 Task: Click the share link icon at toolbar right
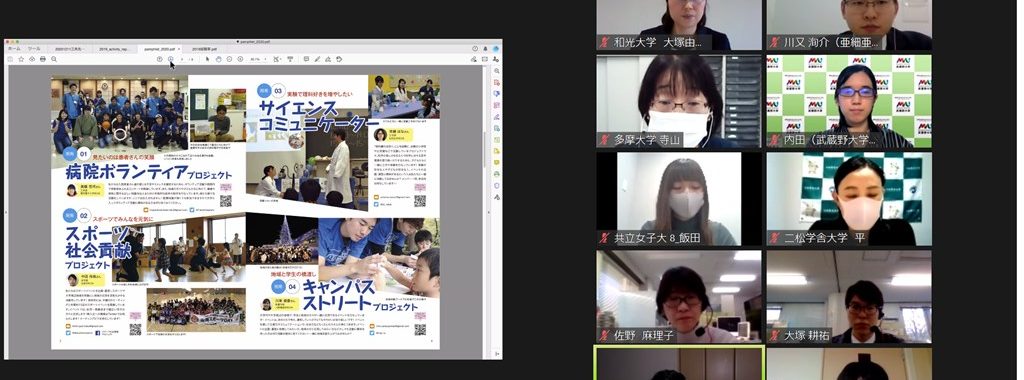(x=473, y=59)
